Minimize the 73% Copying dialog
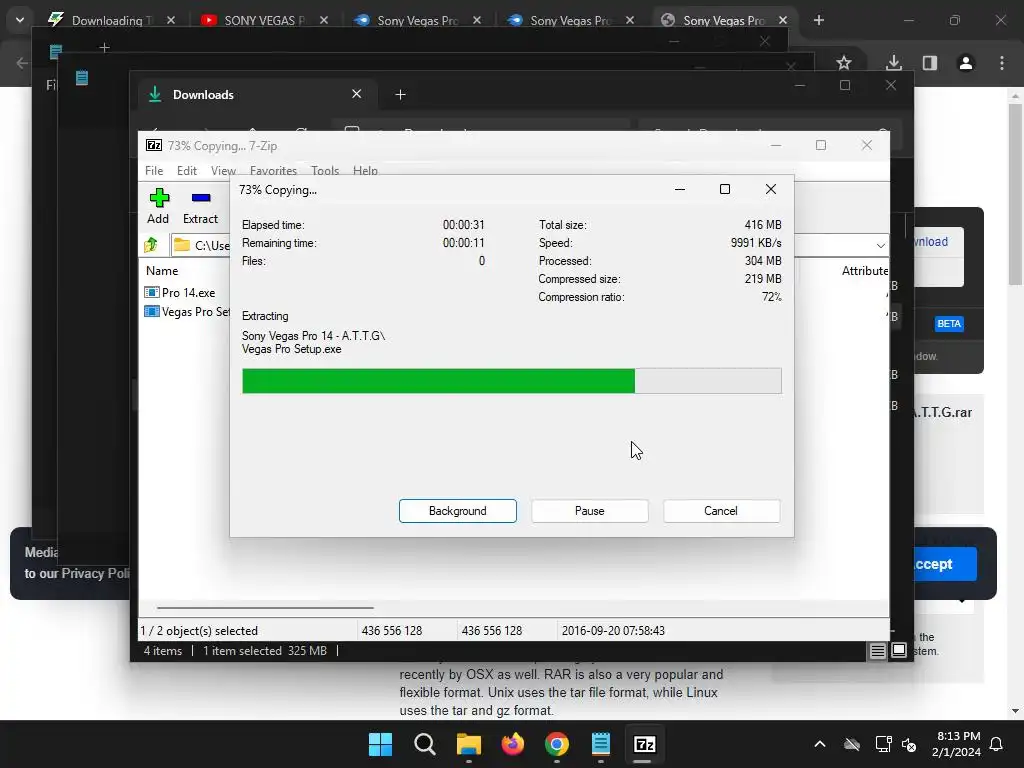 680,189
